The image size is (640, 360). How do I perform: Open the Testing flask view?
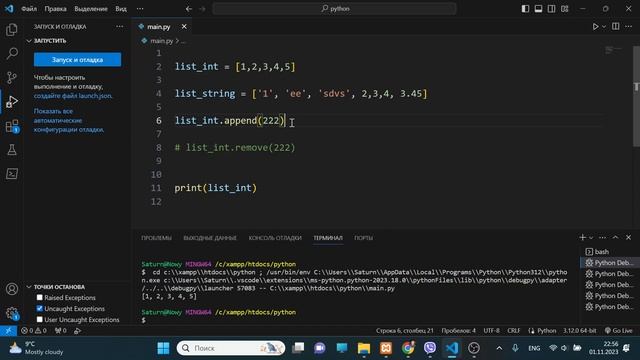point(12,150)
